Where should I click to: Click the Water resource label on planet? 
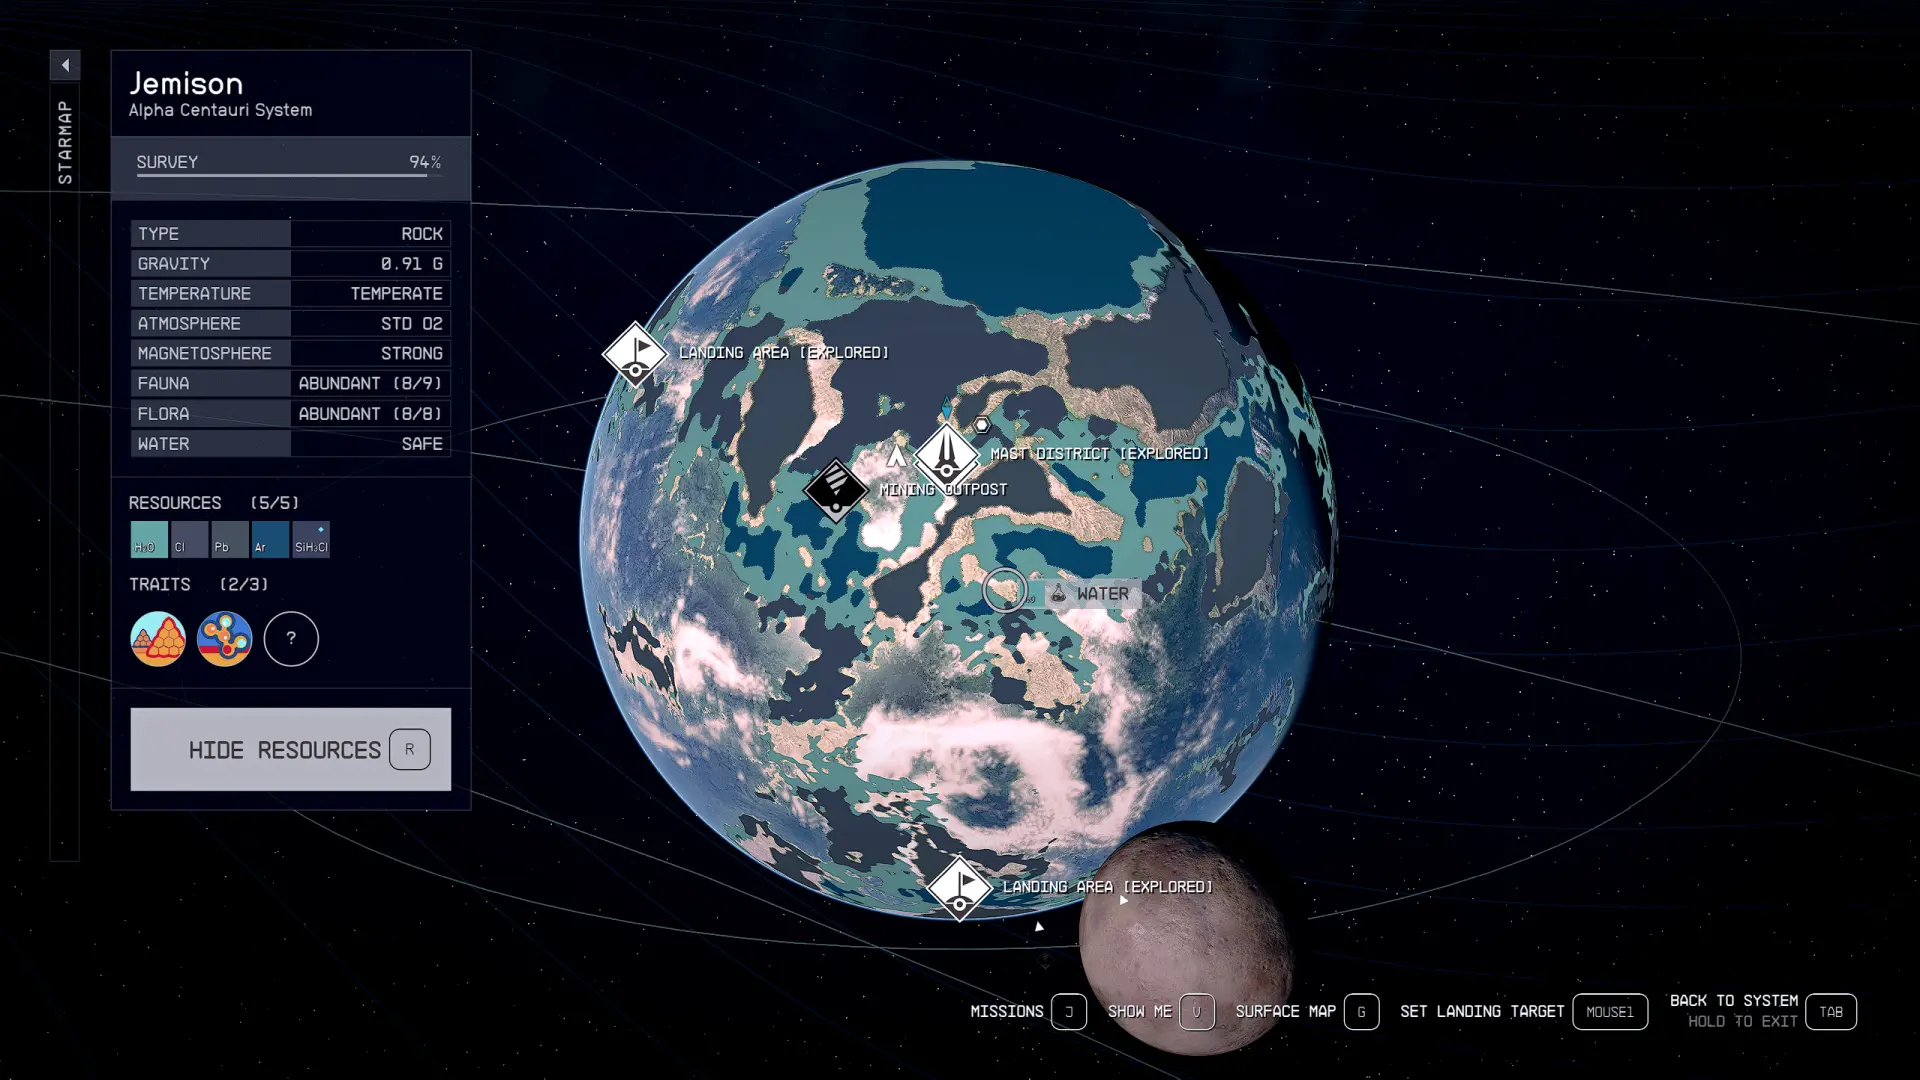pos(1092,594)
